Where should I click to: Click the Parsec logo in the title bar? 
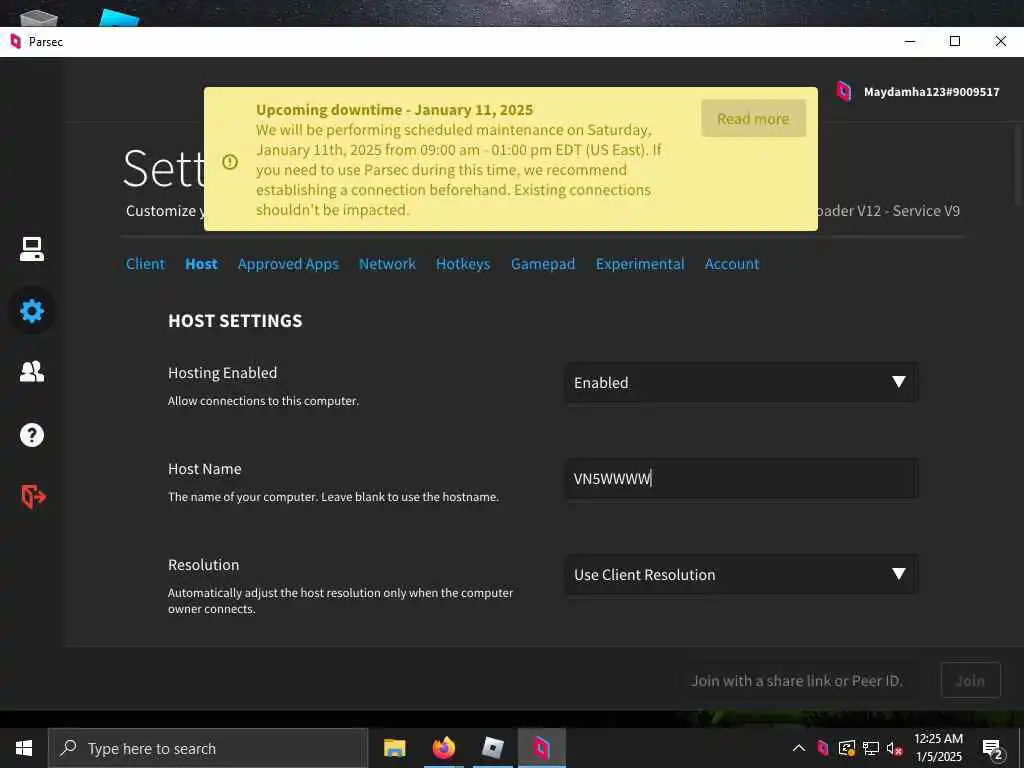(x=16, y=42)
